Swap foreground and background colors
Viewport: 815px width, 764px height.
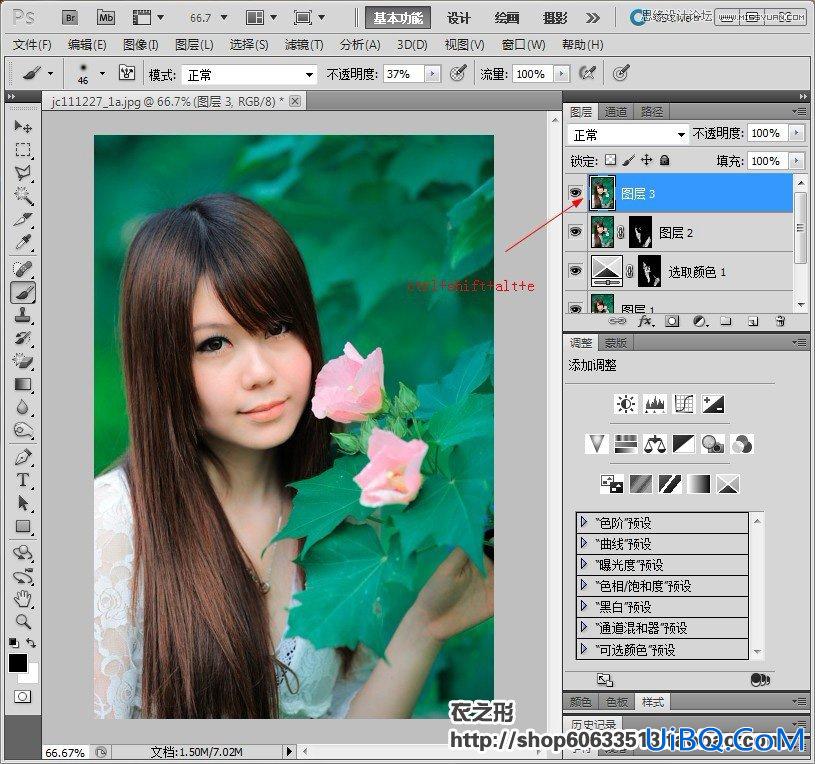pyautogui.click(x=32, y=642)
